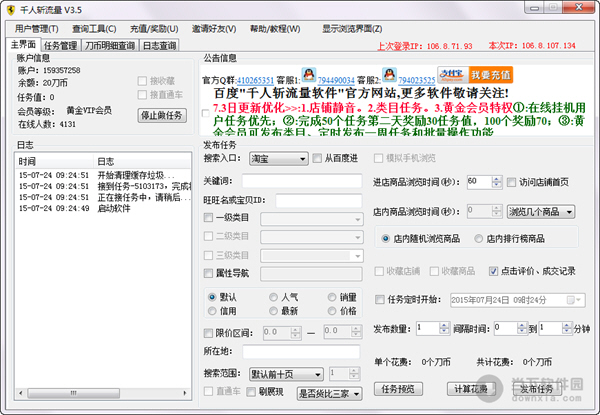Choose the 价格 sort radio option
This screenshot has height=415, width=600.
(x=332, y=311)
